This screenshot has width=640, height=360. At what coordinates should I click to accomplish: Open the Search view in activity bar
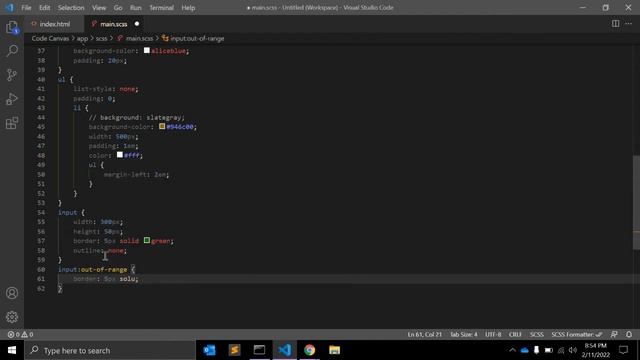pyautogui.click(x=12, y=51)
